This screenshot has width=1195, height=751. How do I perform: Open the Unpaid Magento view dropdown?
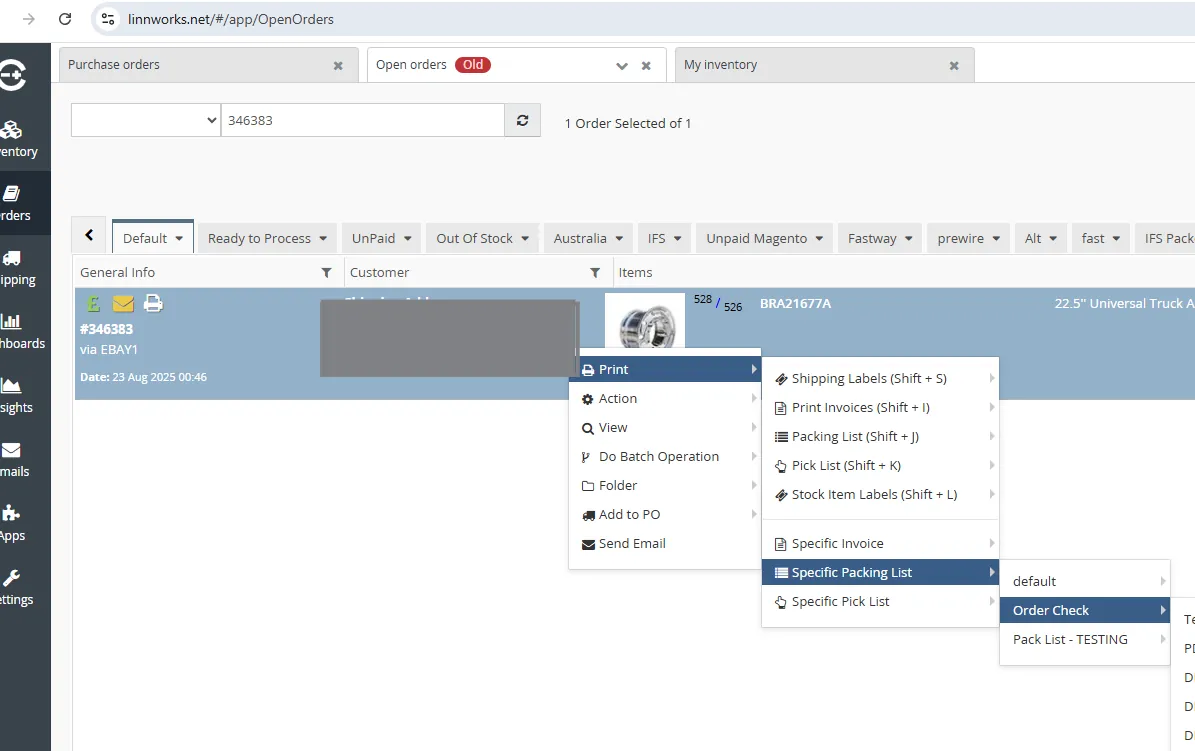[819, 239]
